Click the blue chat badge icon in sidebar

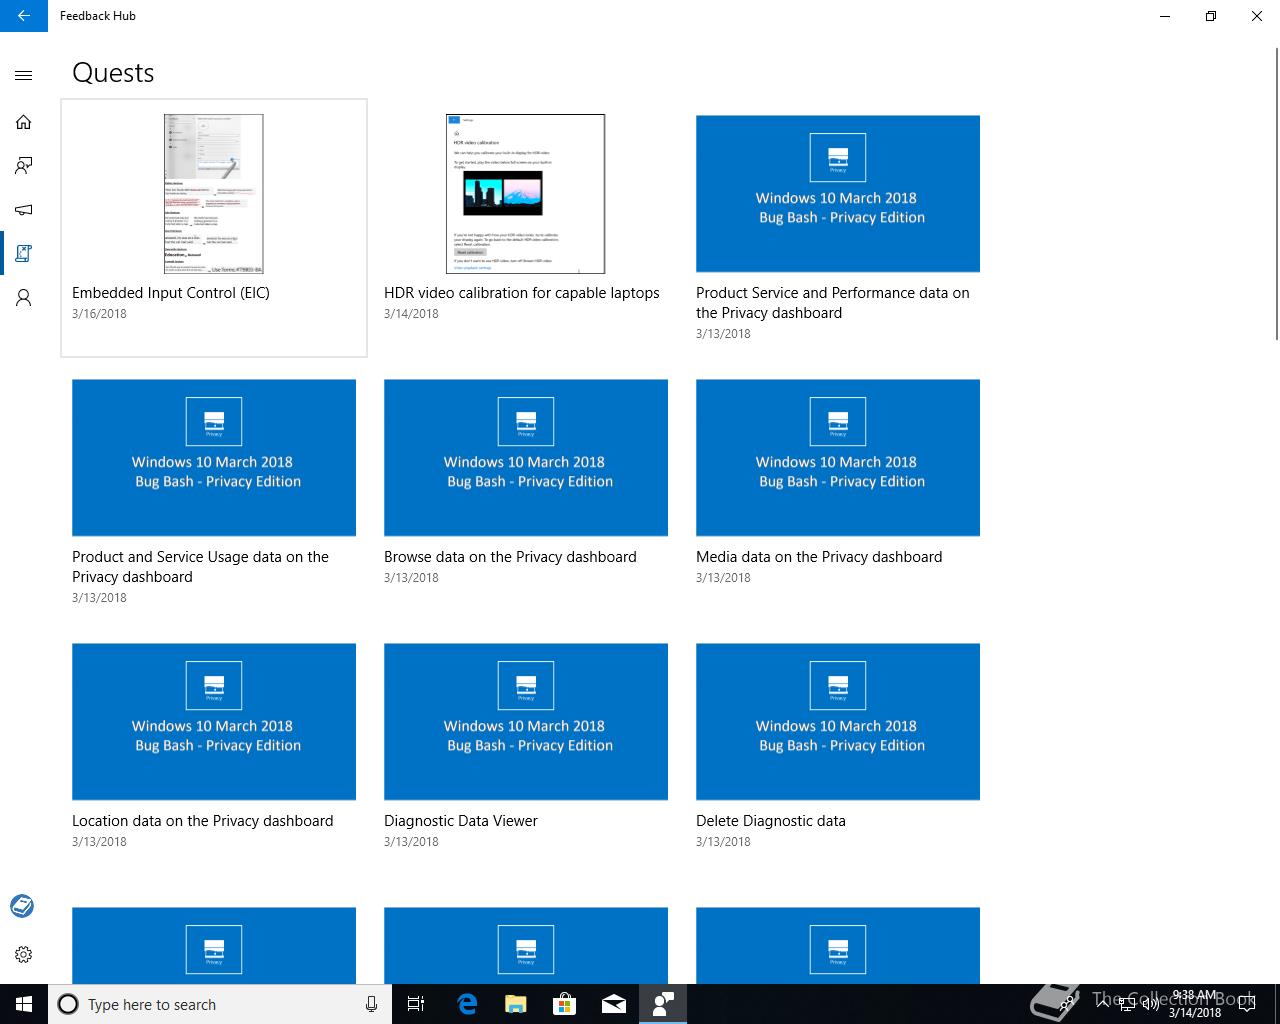click(x=22, y=906)
